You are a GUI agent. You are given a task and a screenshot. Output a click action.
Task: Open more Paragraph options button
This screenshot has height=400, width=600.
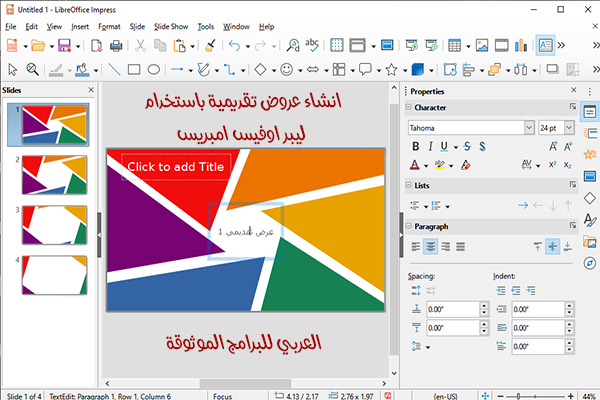[x=572, y=225]
